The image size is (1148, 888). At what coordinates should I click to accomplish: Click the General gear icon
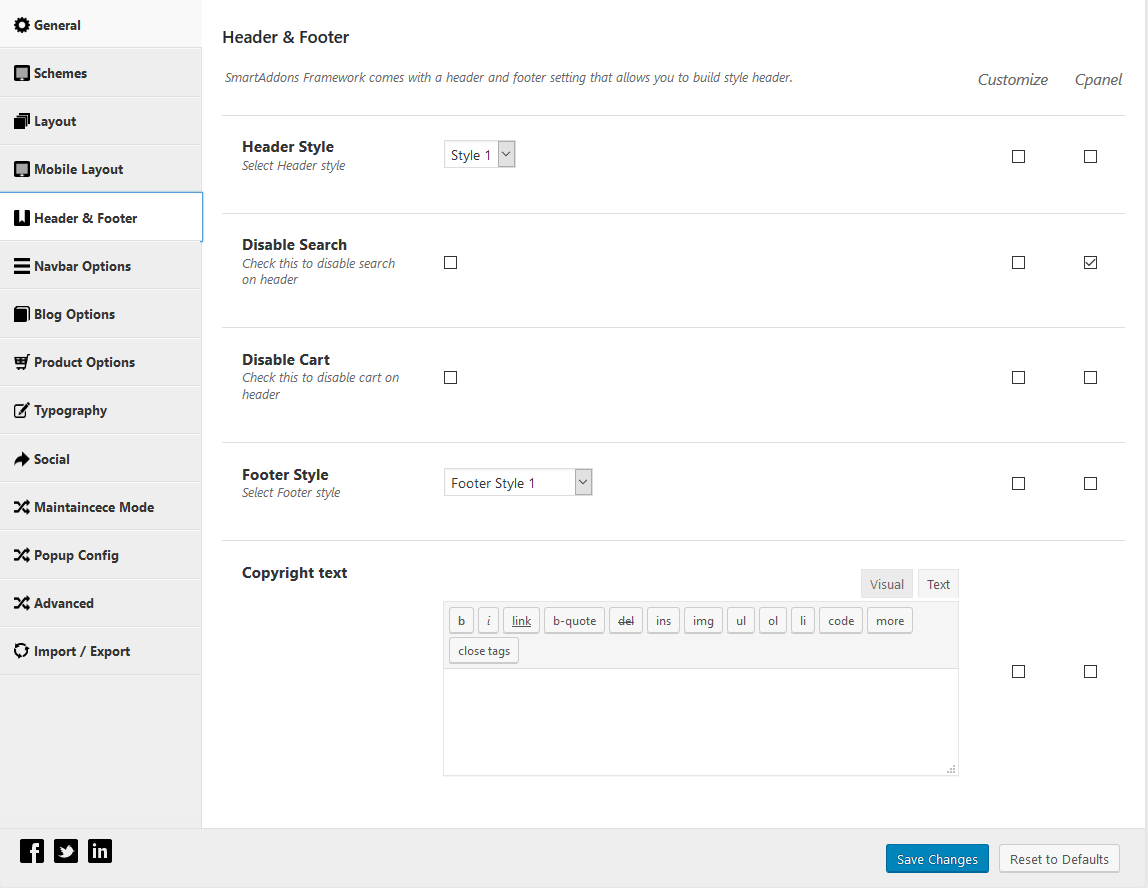click(x=22, y=25)
